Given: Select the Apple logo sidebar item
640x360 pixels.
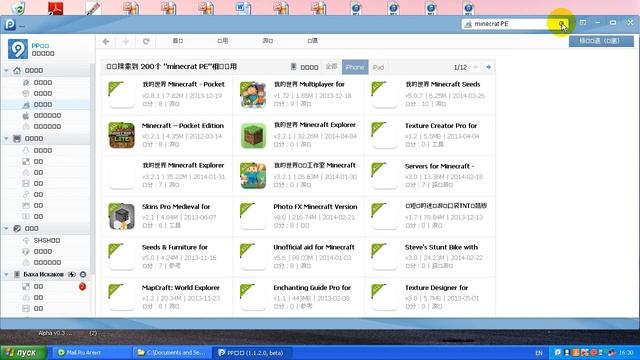Looking at the screenshot, I should click(x=26, y=116).
